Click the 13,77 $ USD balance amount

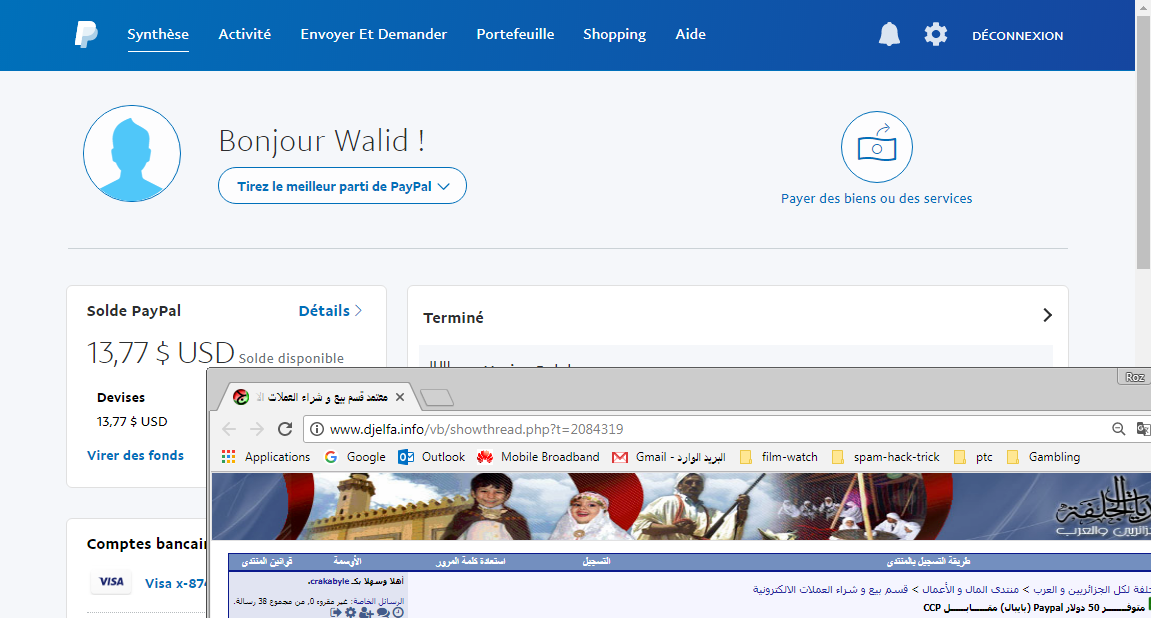[161, 353]
